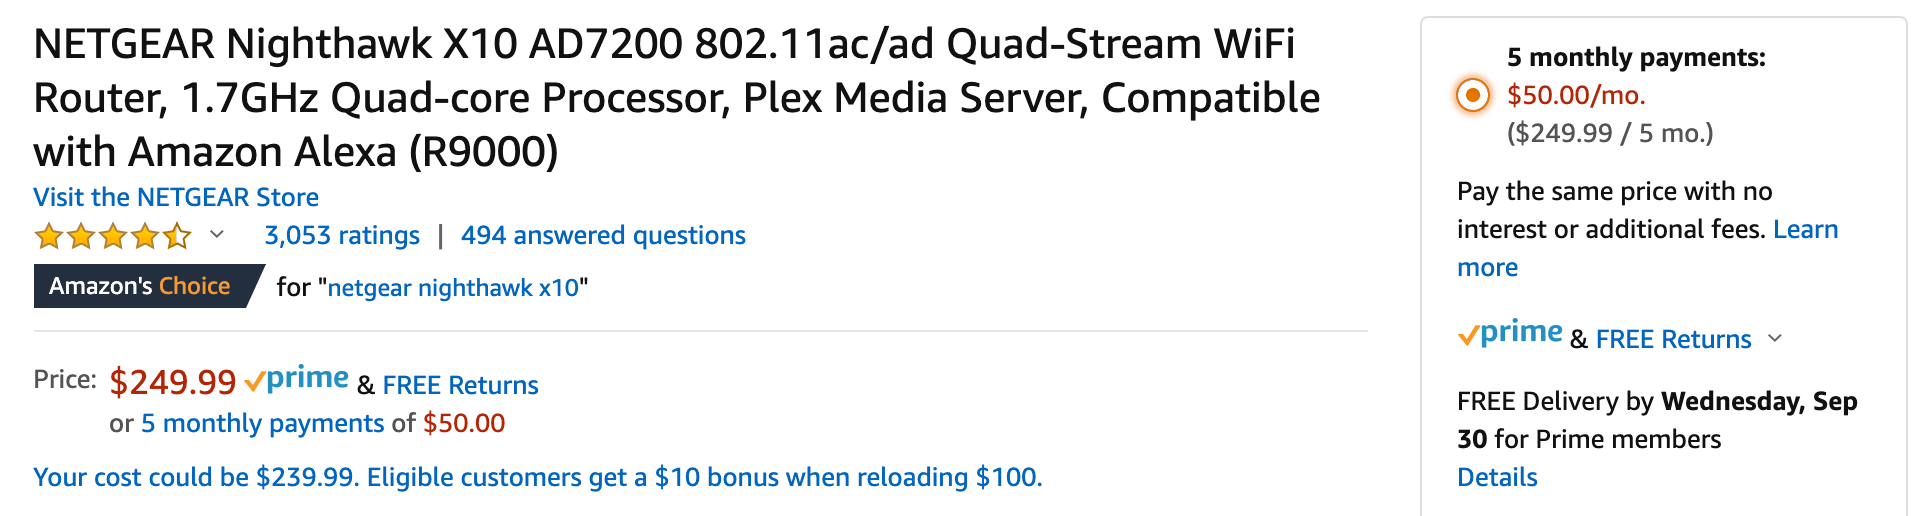Screen dimensions: 1920x516
Task: Click FREE Returns link in the payment box
Action: tap(1673, 339)
